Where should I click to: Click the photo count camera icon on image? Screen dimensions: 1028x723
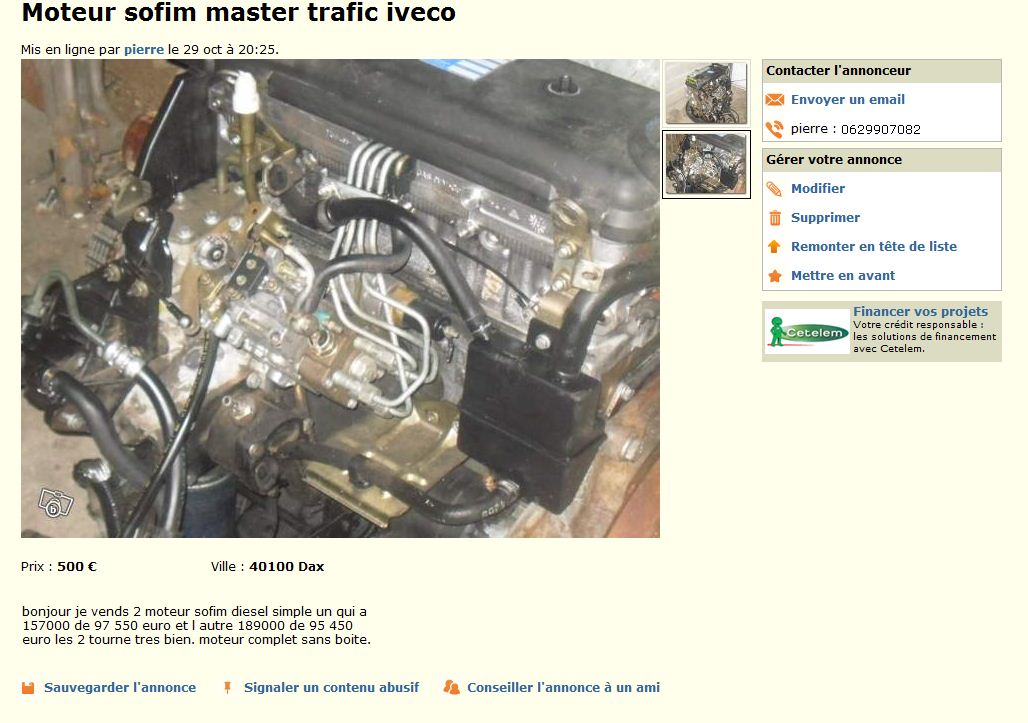click(55, 503)
